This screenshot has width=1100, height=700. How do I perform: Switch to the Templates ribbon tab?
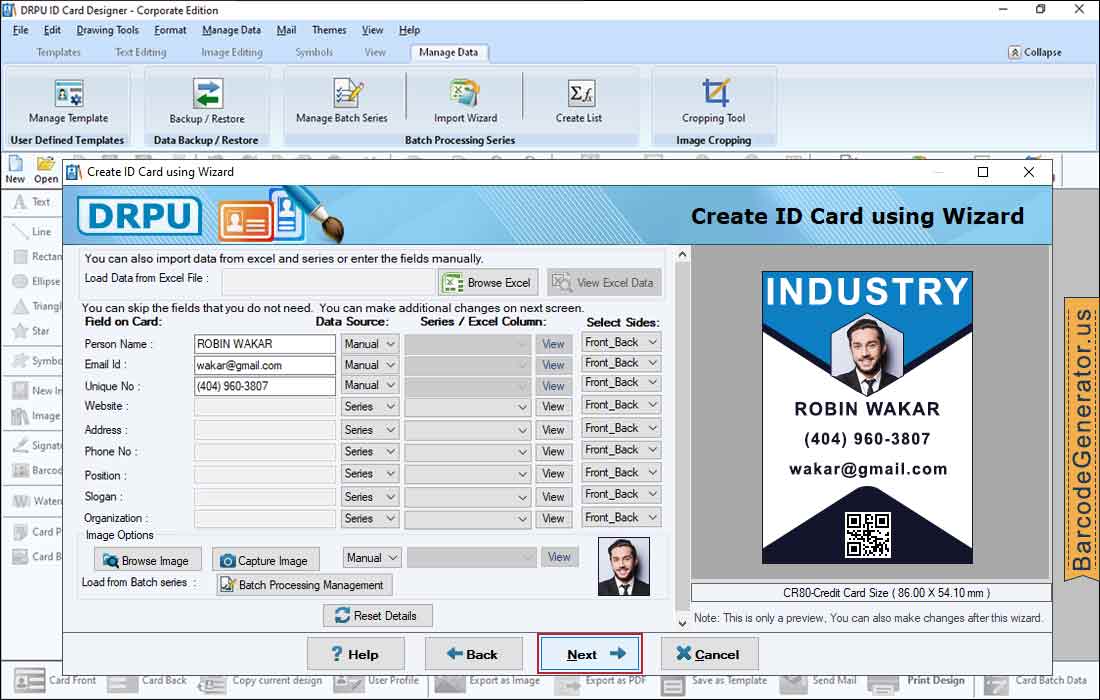coord(58,53)
